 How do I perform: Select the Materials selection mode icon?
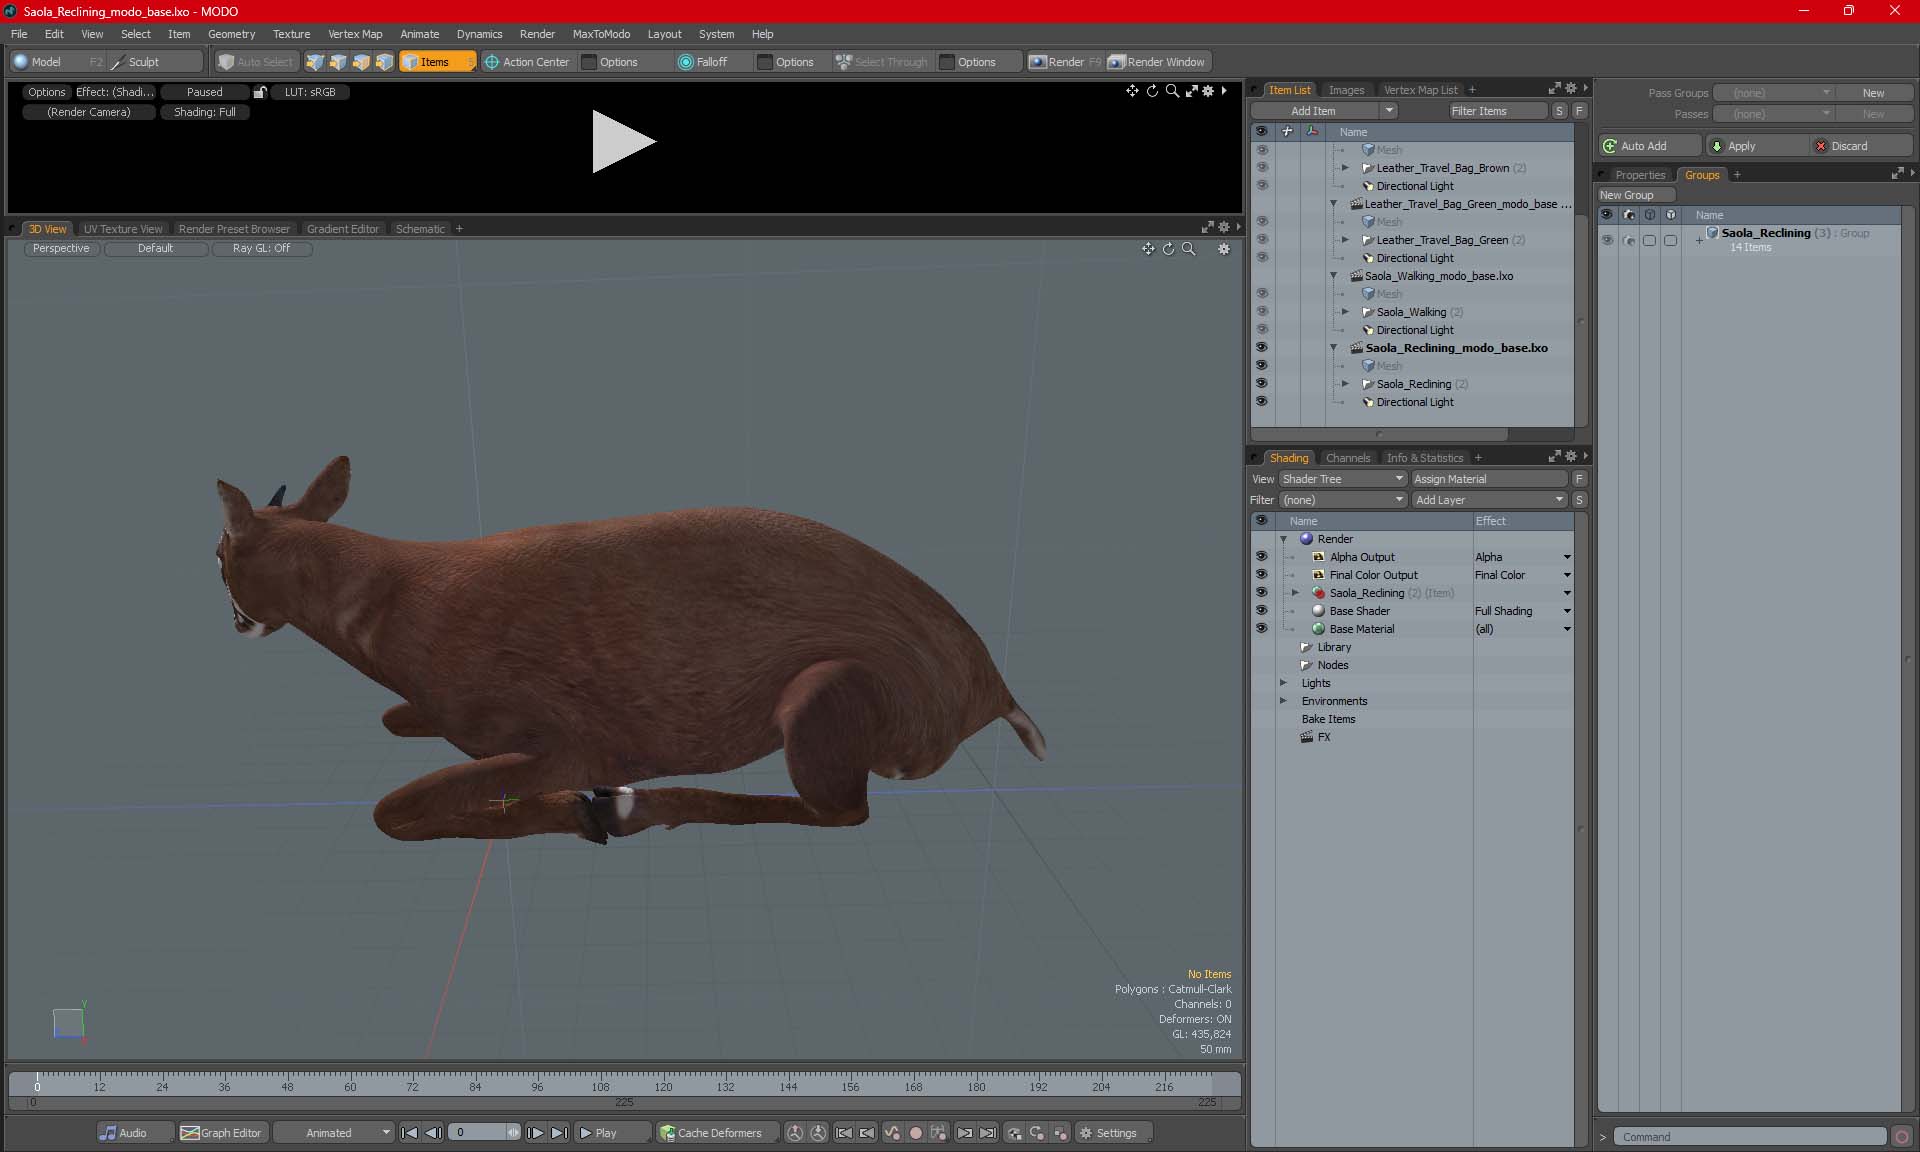coord(384,62)
